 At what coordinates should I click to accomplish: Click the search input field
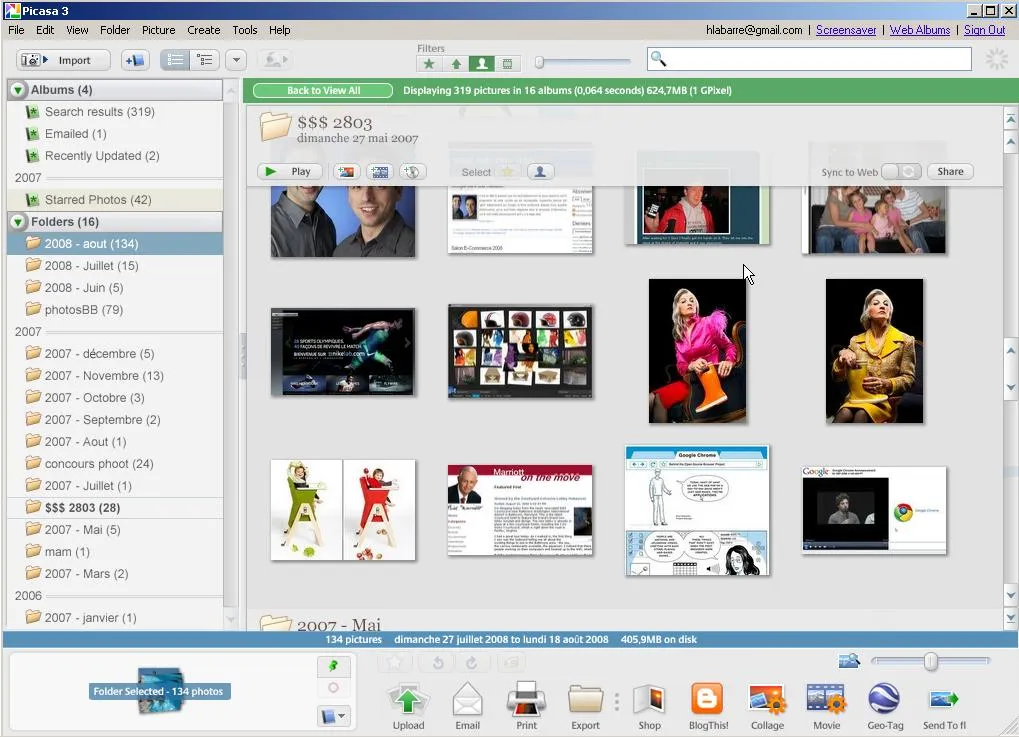click(x=809, y=59)
